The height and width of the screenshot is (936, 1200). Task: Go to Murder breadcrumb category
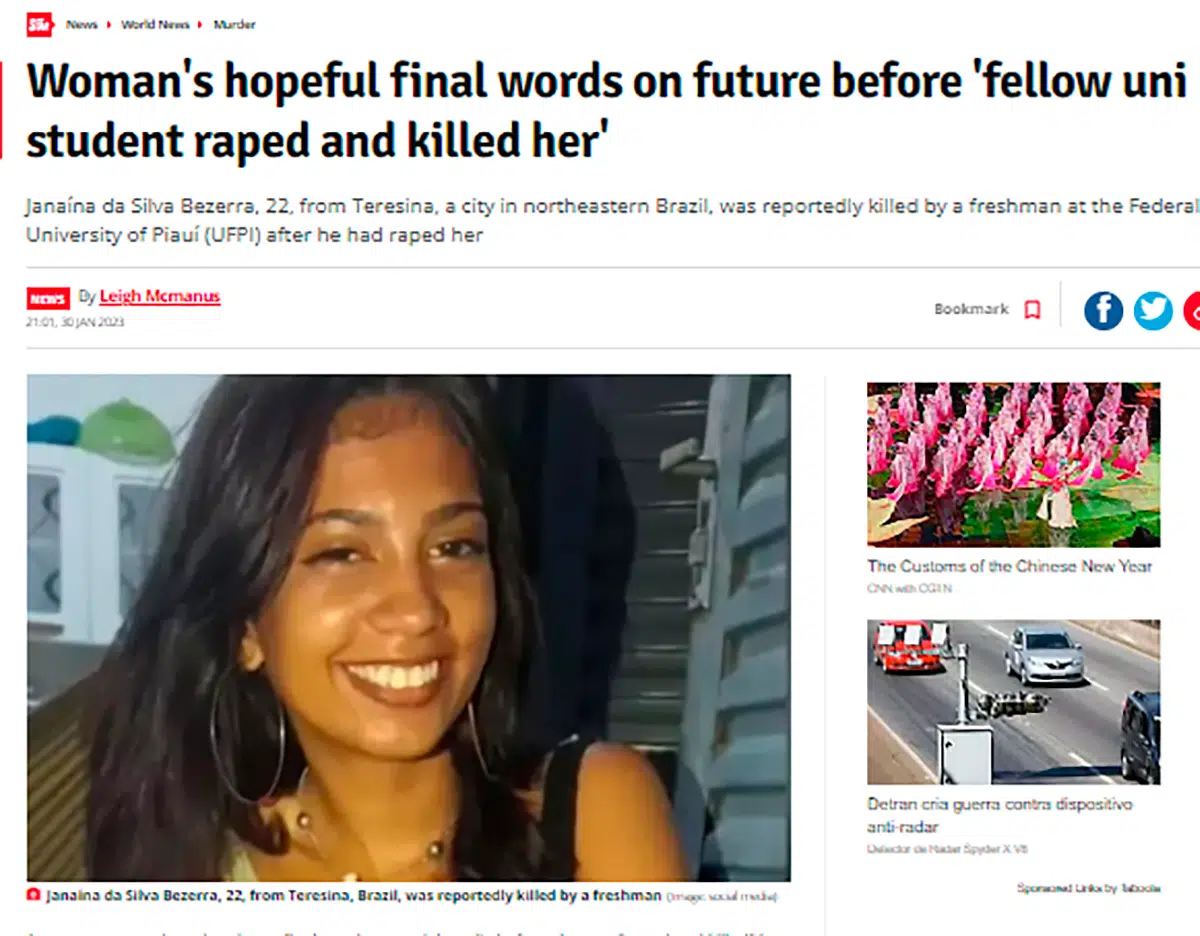coord(234,24)
